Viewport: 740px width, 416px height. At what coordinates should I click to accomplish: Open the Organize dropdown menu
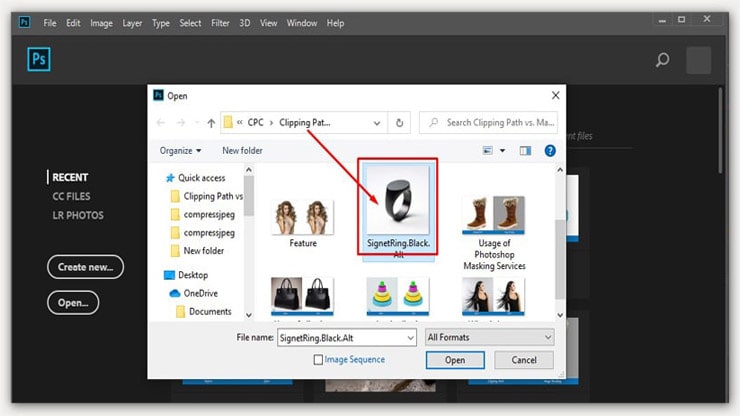180,151
